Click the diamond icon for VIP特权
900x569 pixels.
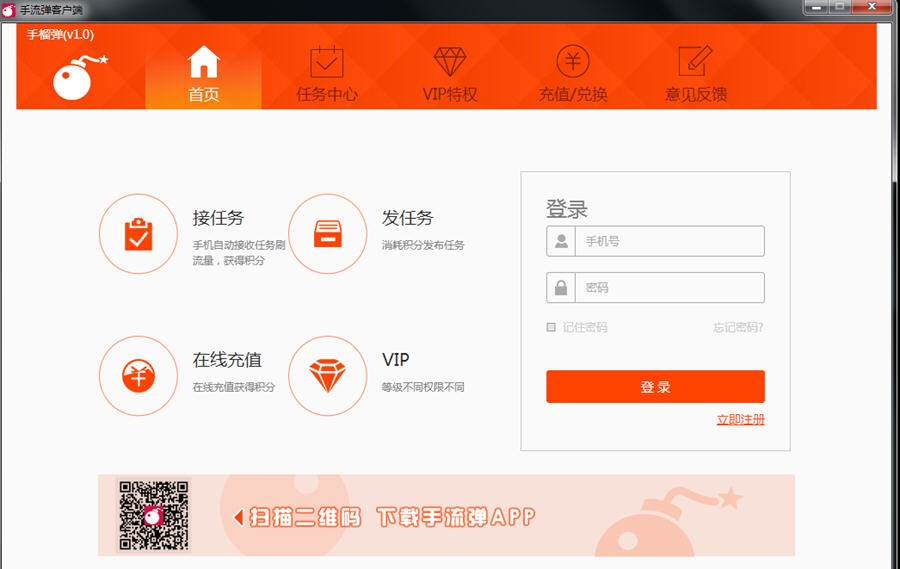[x=450, y=61]
